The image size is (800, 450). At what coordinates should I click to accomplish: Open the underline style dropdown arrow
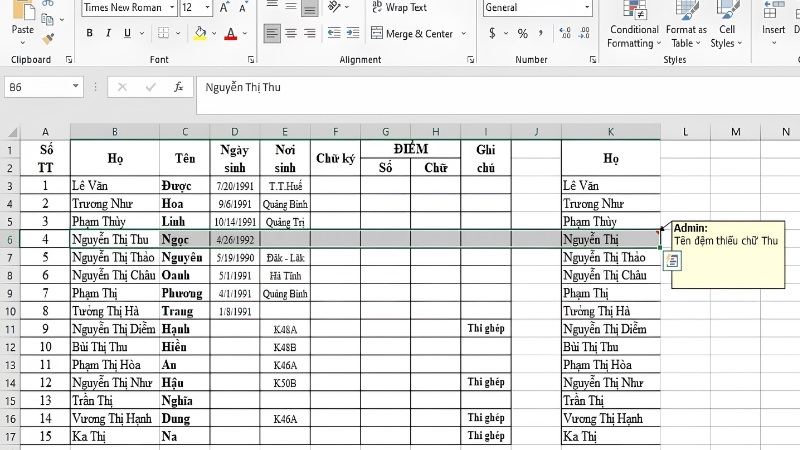[142, 34]
